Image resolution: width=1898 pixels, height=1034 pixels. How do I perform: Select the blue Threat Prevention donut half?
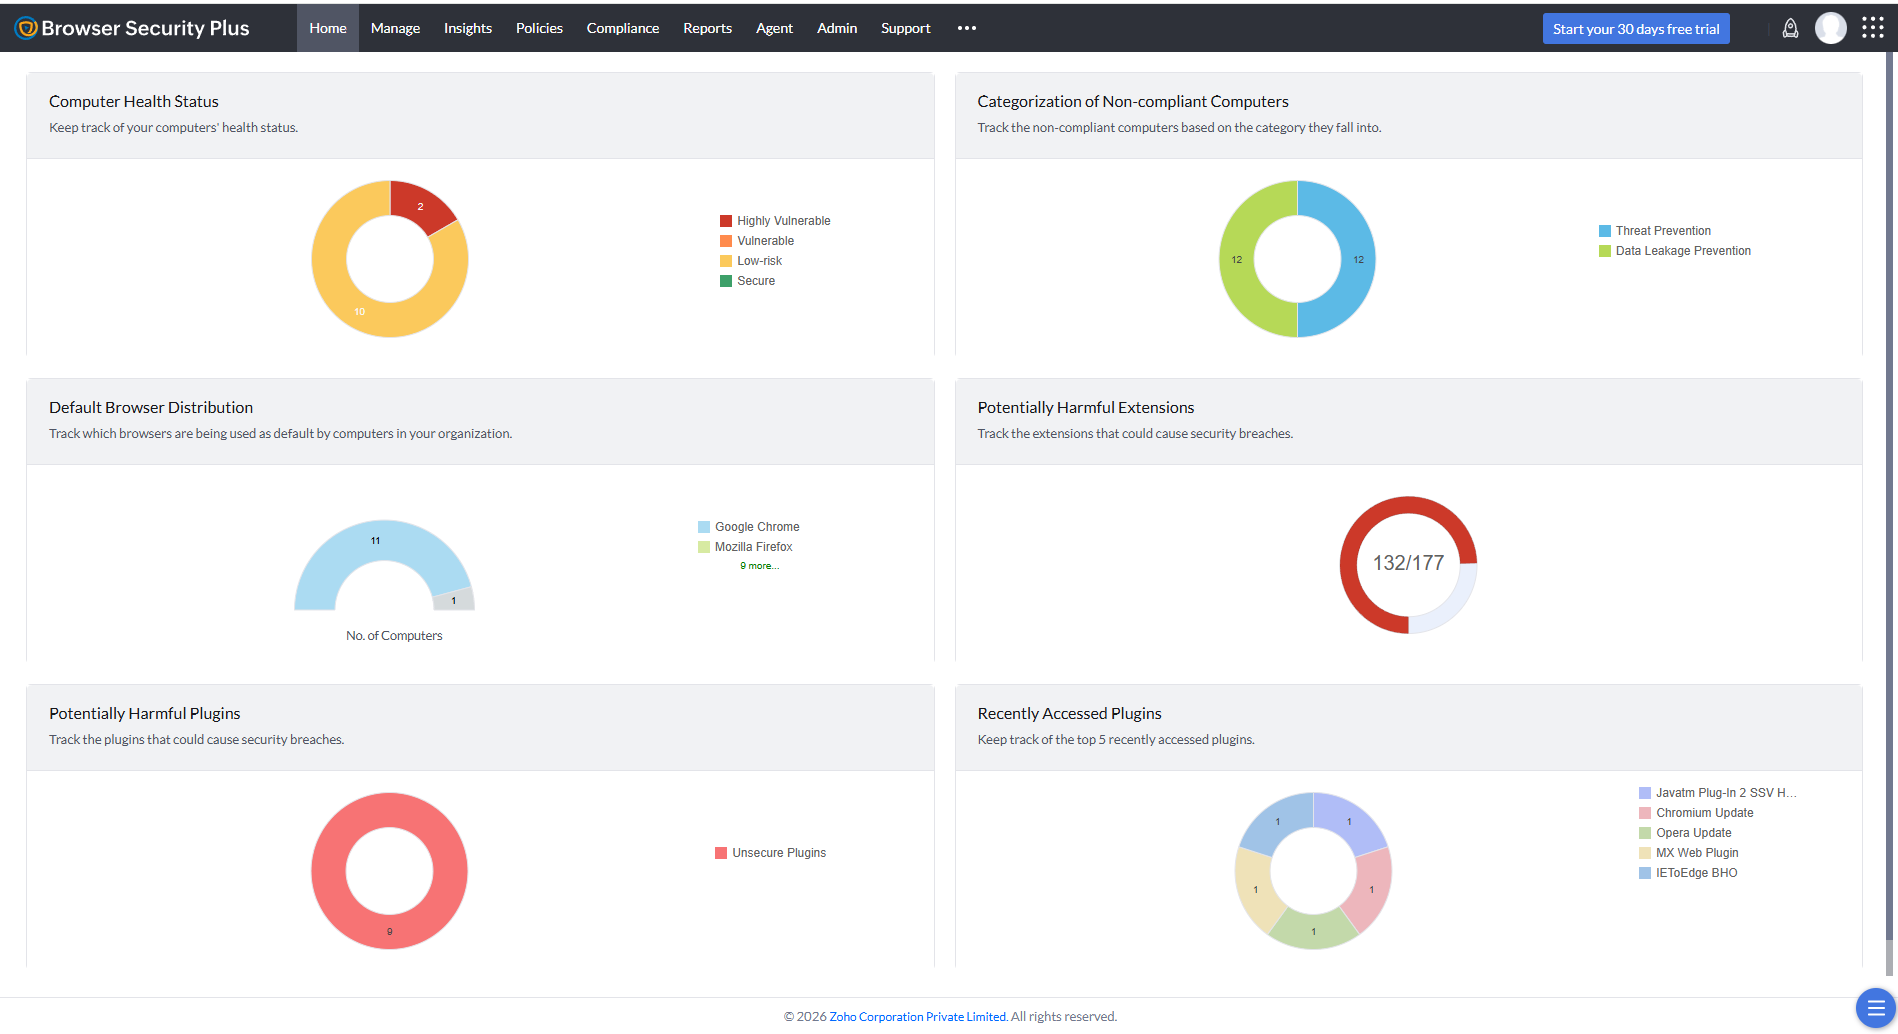pos(1358,259)
